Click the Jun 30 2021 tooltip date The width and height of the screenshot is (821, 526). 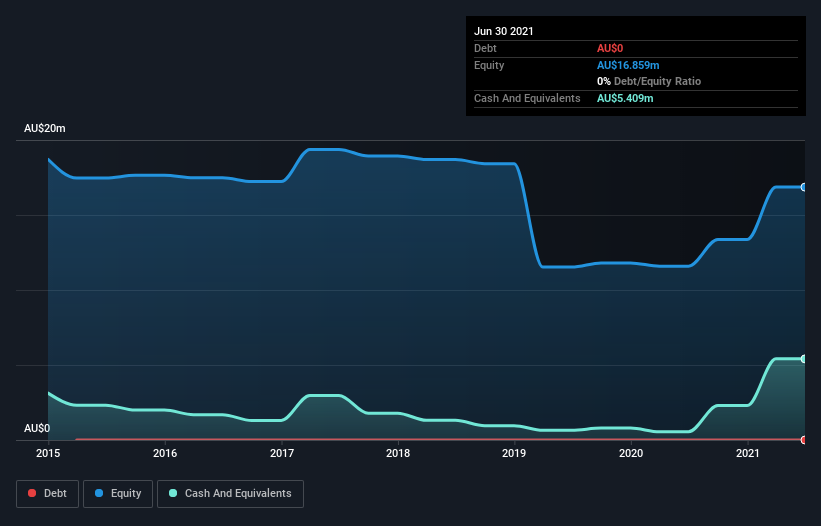point(504,31)
